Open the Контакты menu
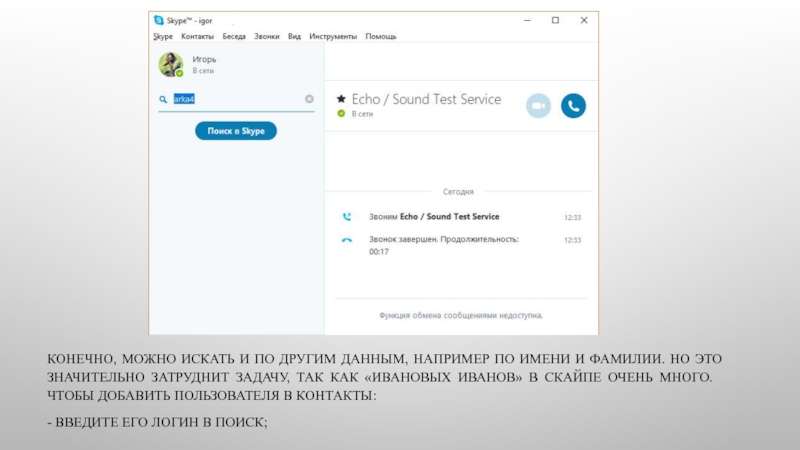The height and width of the screenshot is (450, 800). (197, 36)
